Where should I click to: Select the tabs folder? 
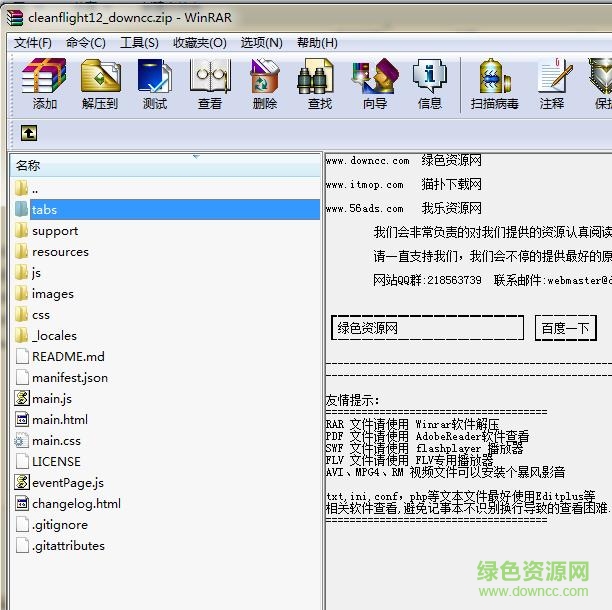click(x=167, y=210)
